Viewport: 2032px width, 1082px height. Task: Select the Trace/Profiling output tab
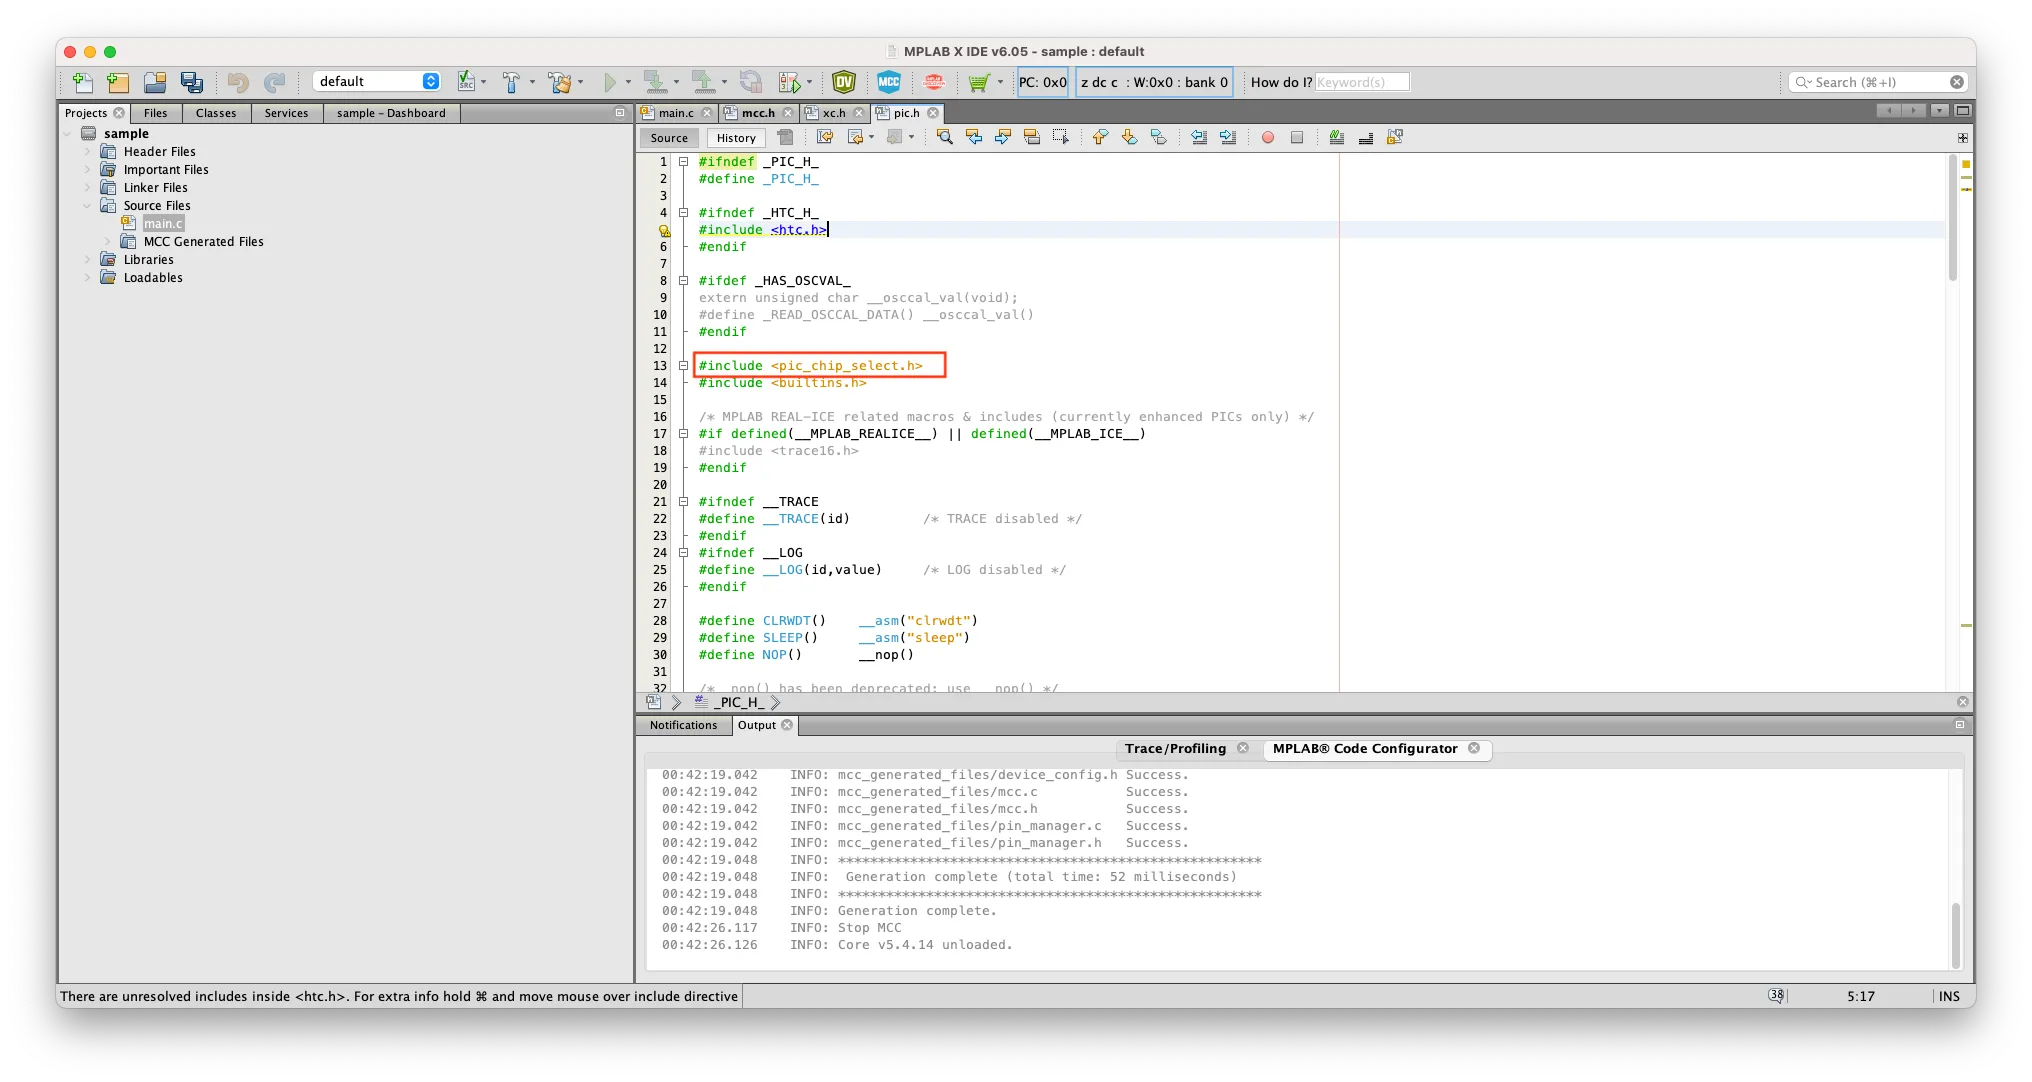[x=1175, y=748]
